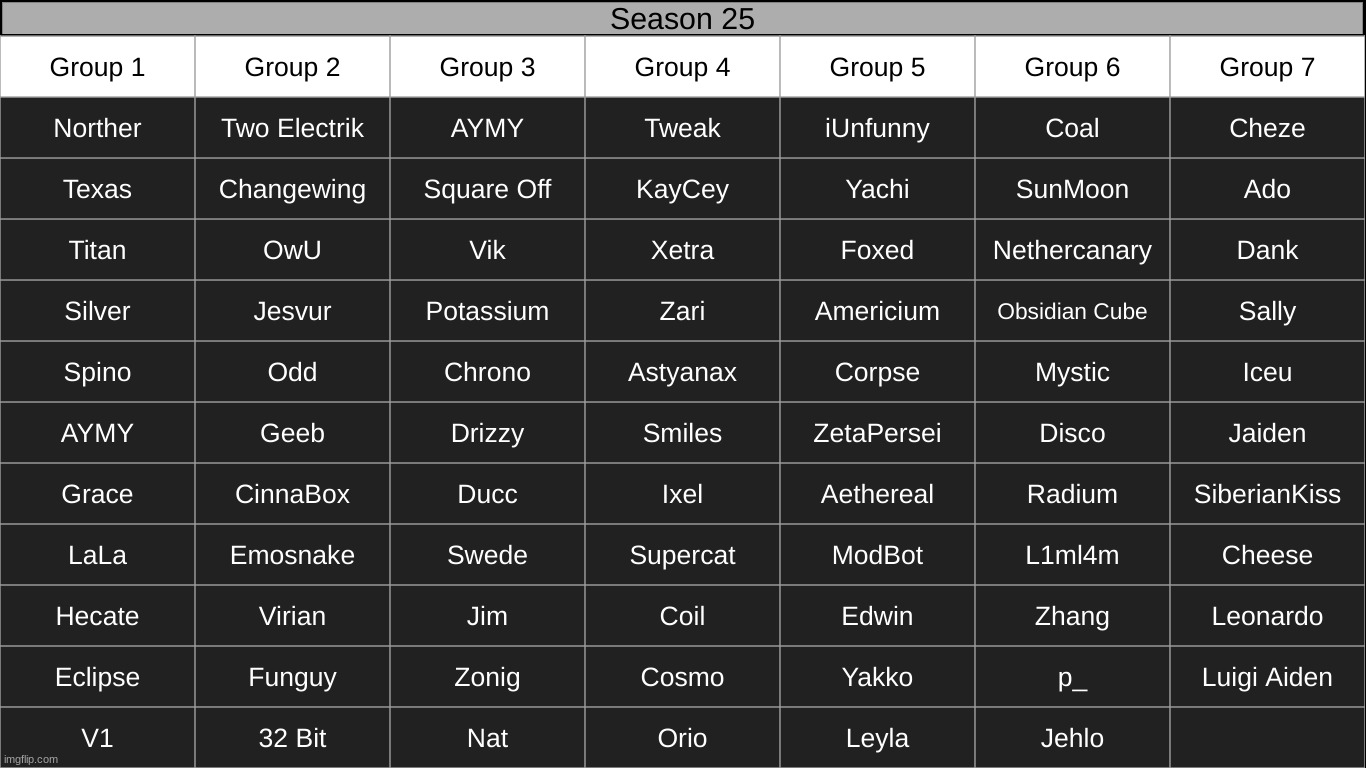Click the Emosnake cell
1366x768 pixels.
tap(292, 555)
